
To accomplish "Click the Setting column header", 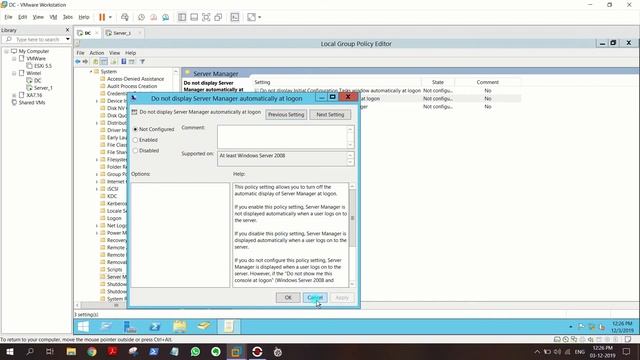I will click(262, 82).
